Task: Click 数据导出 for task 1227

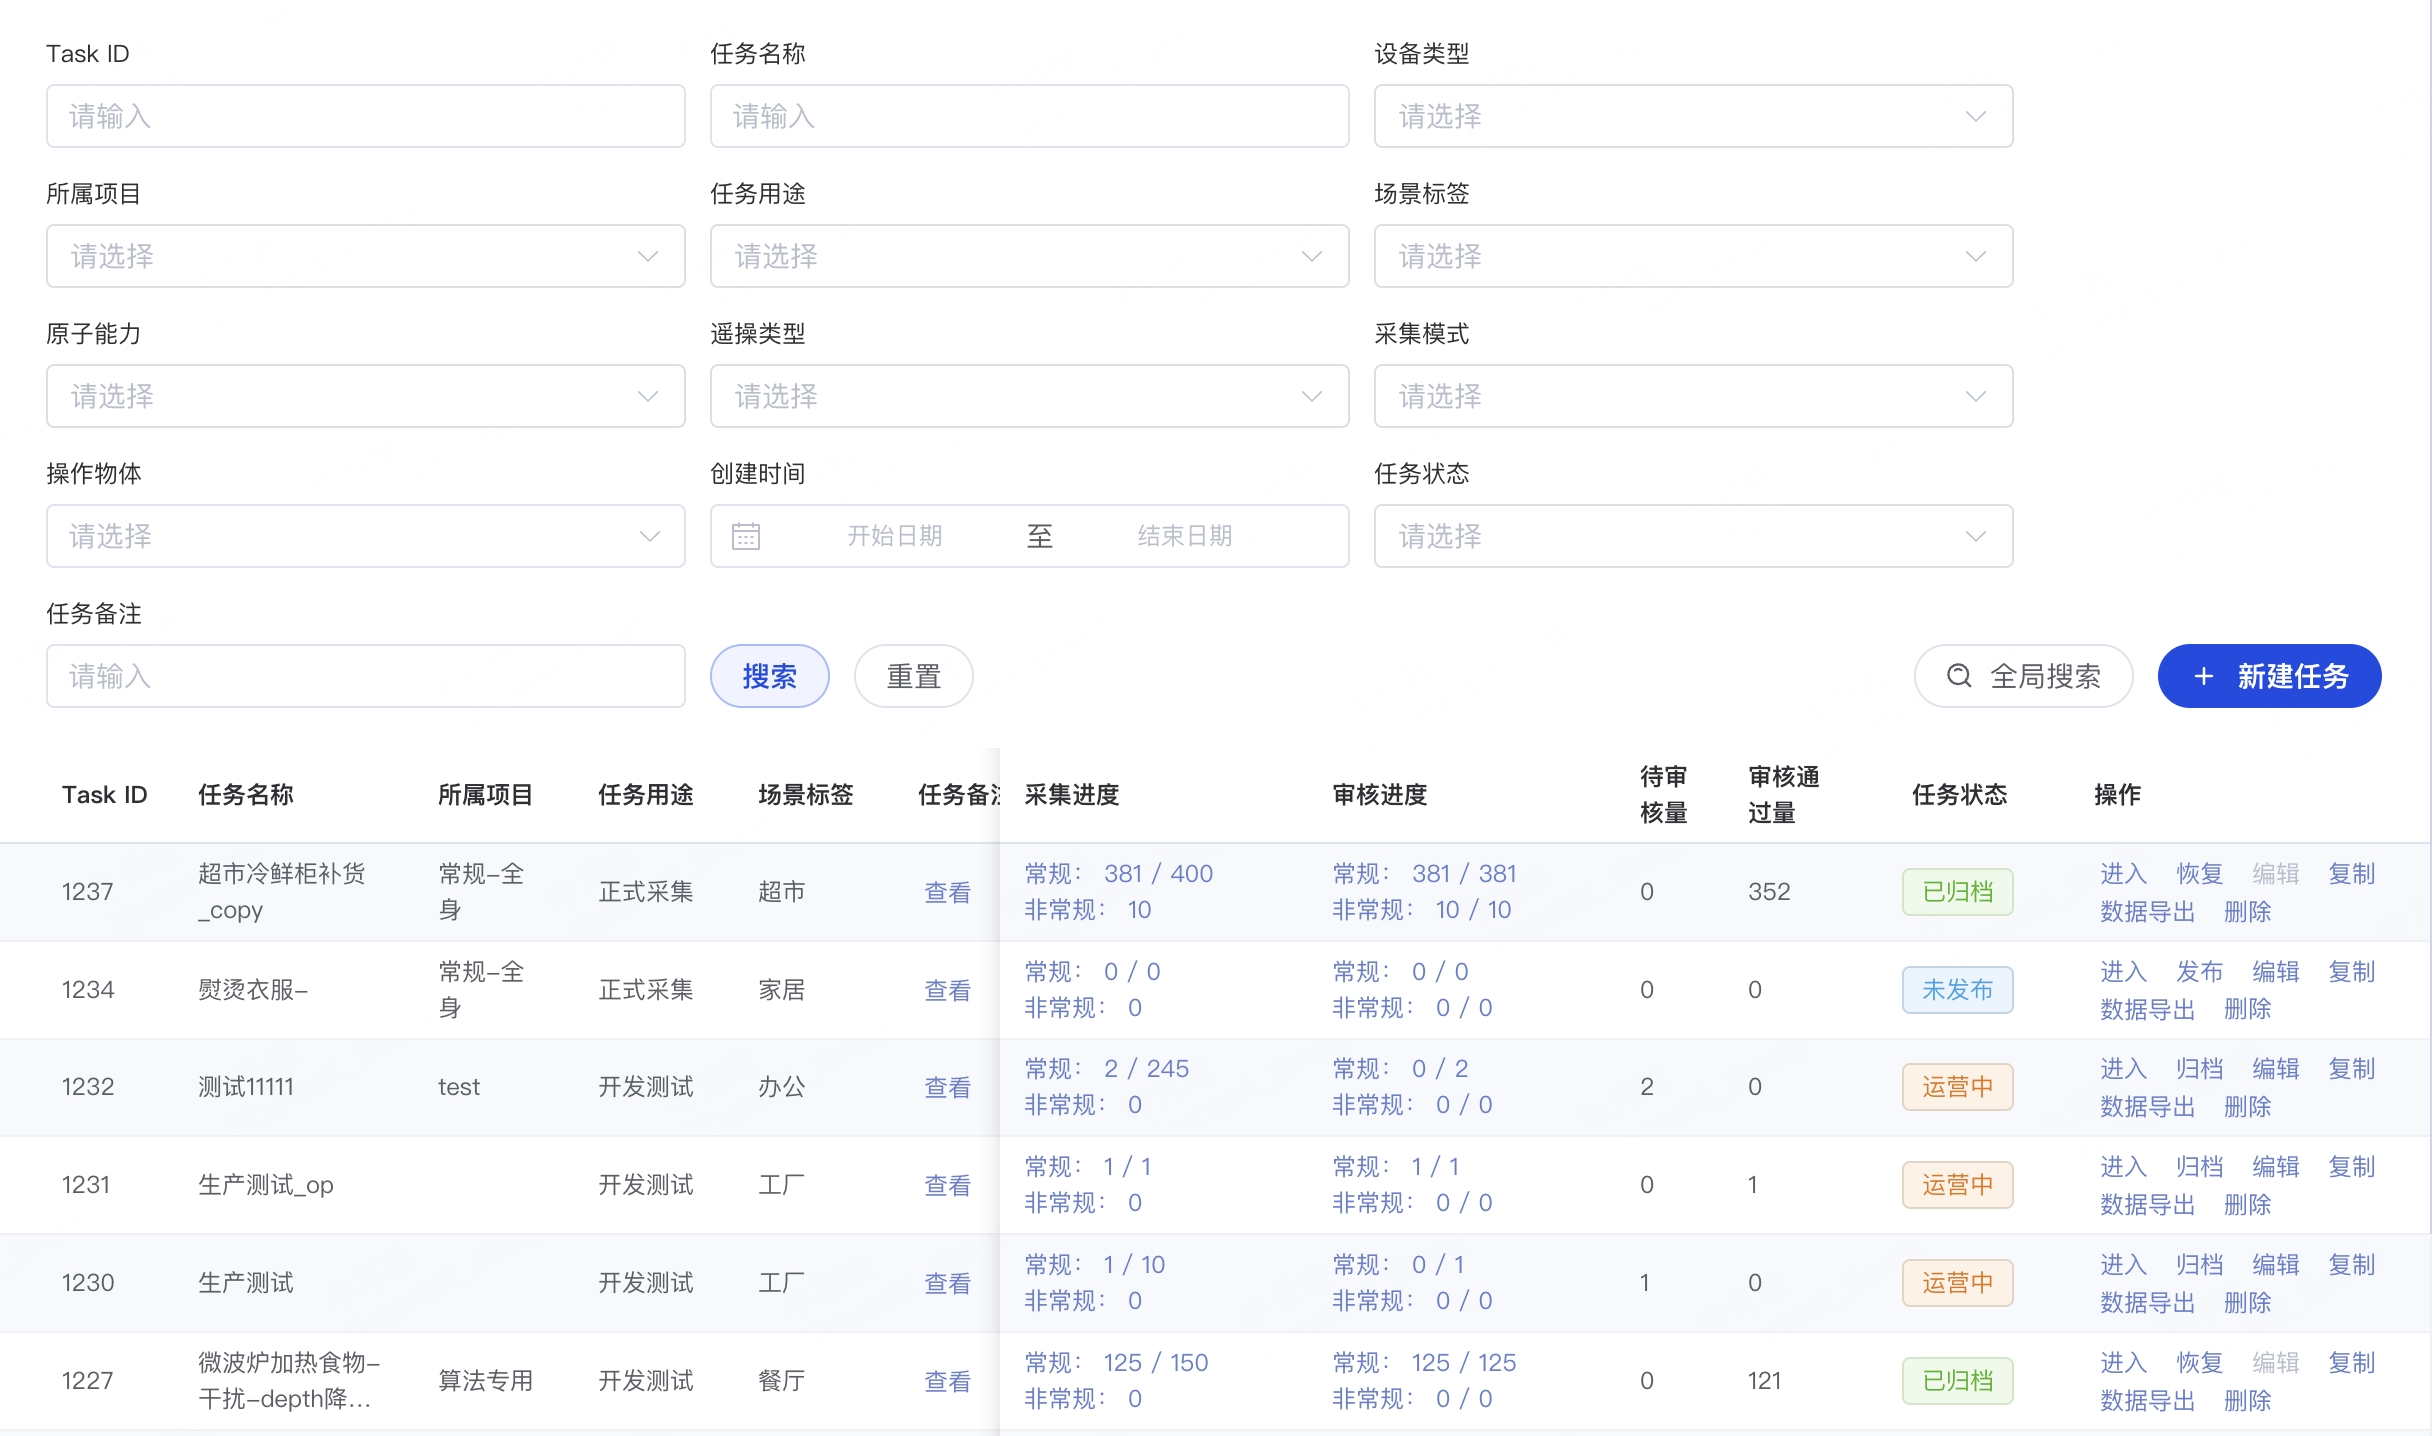Action: coord(2146,1400)
